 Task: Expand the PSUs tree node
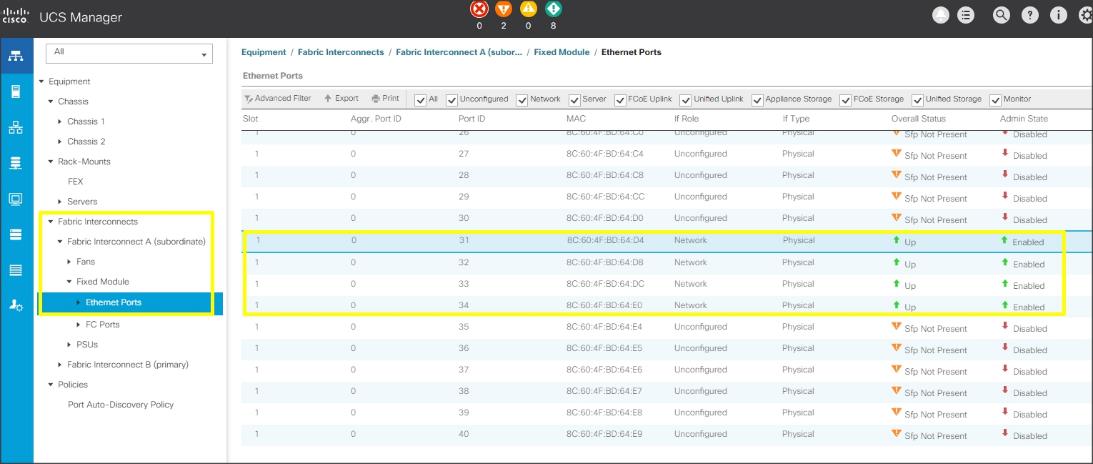click(x=70, y=344)
